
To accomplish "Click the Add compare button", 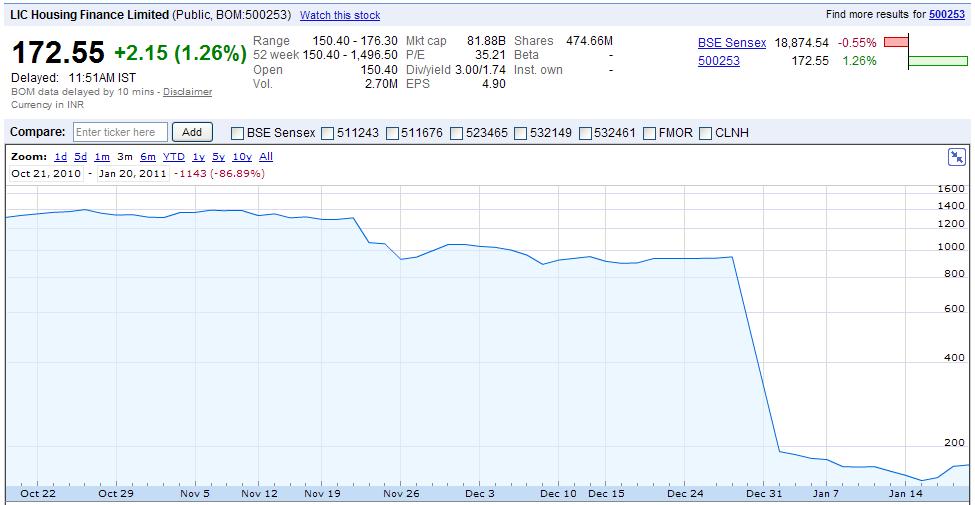I will tap(192, 132).
